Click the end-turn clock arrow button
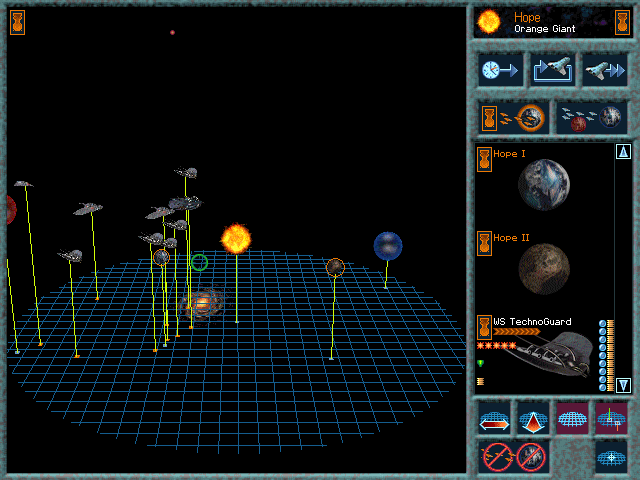The width and height of the screenshot is (640, 480). pos(500,70)
